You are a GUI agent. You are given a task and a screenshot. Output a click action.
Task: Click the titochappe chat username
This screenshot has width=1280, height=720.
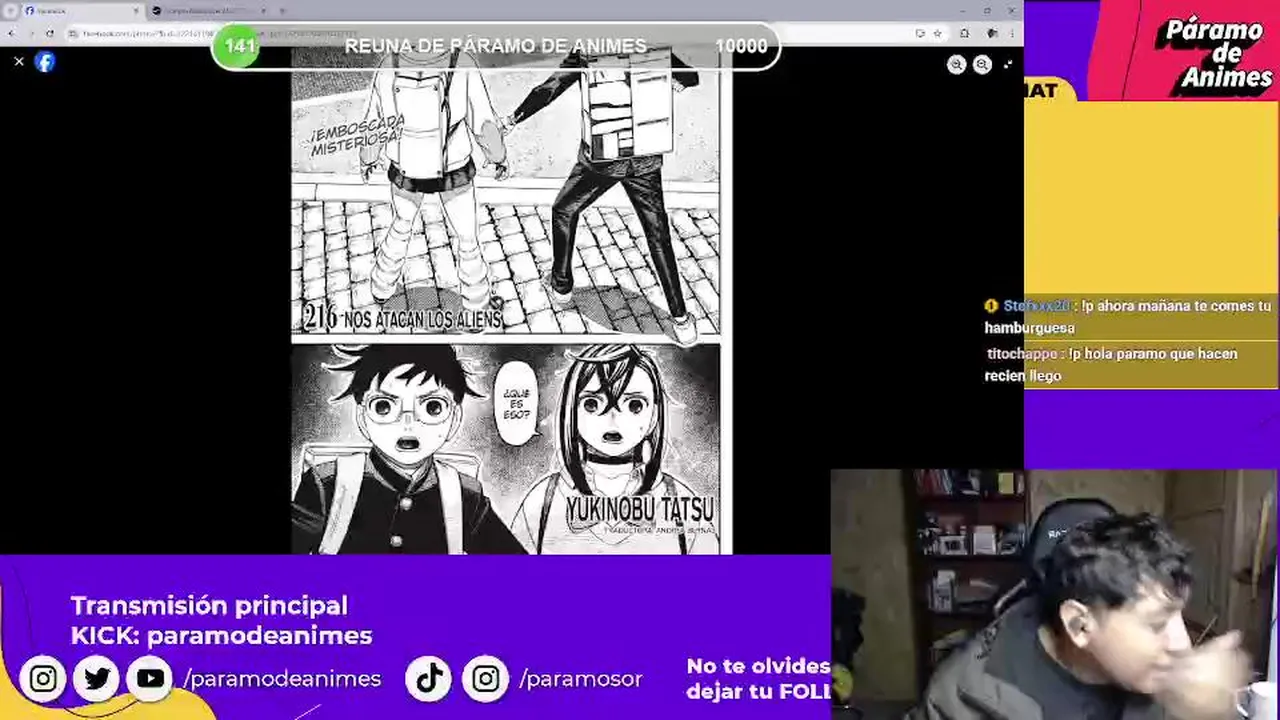(1022, 354)
